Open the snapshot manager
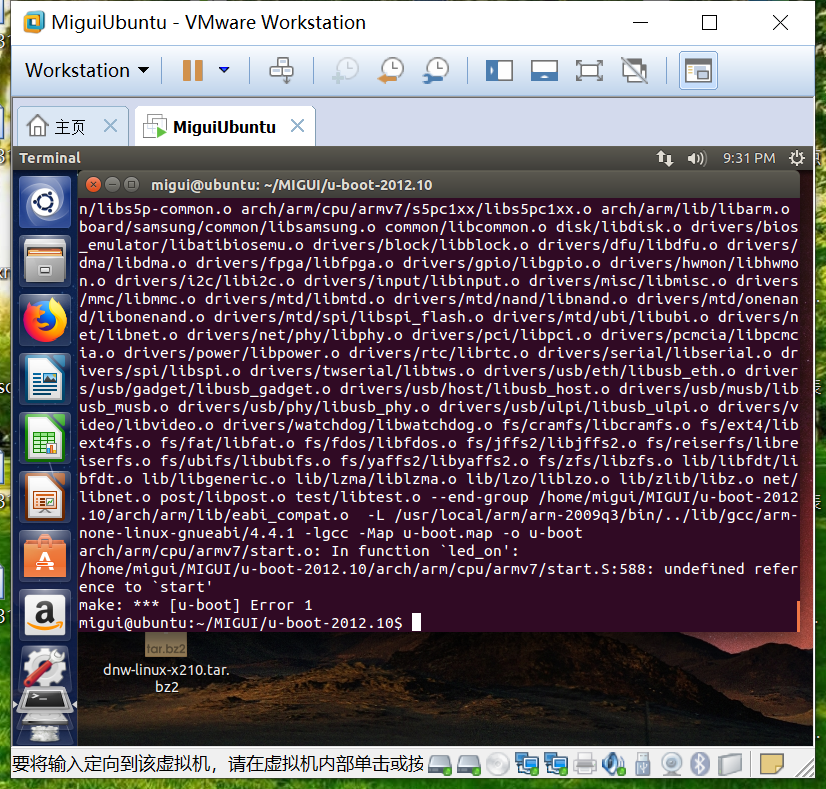 436,70
